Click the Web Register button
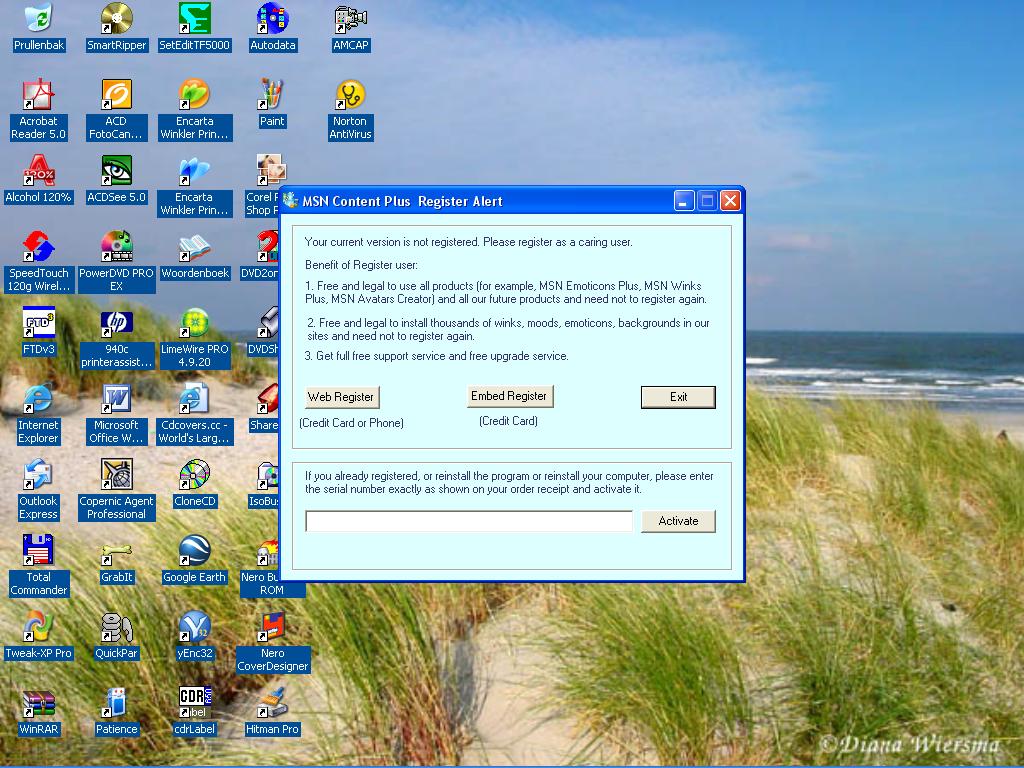Screen dimensions: 1024x768 point(342,397)
